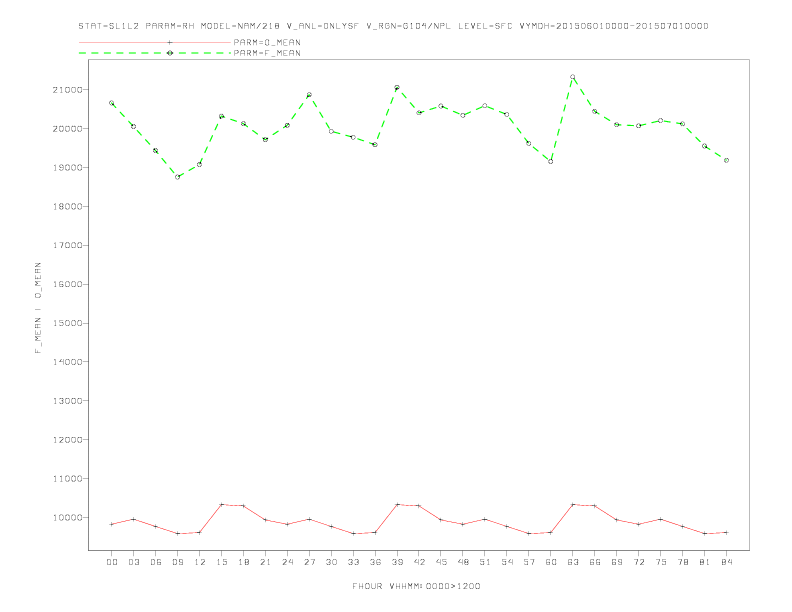Screen dimensions: 792x612
Task: Click the 60 forecast hour tick label
Action: (551, 562)
